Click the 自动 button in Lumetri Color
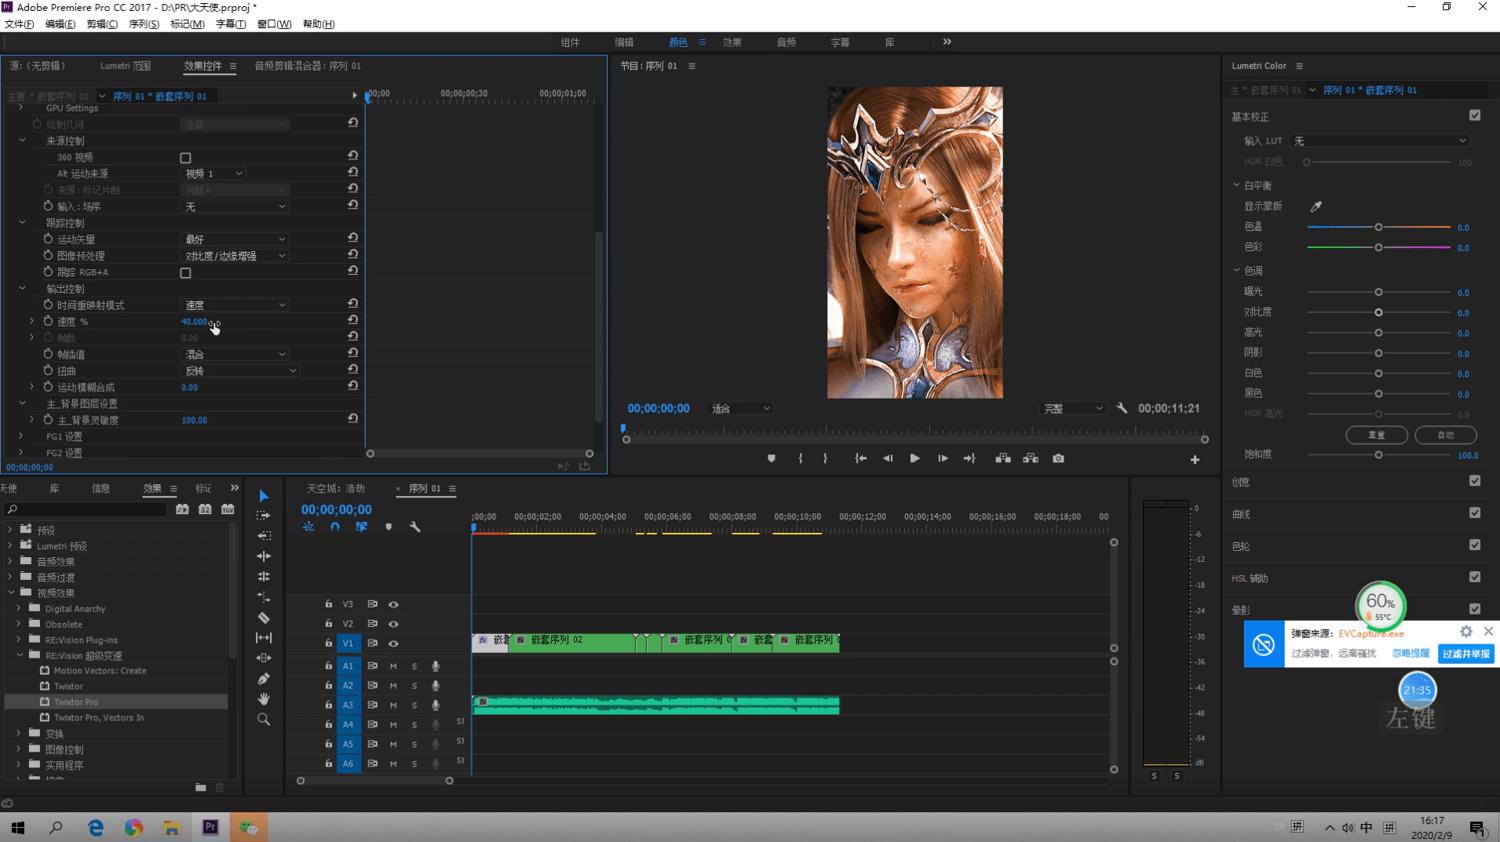Viewport: 1500px width, 842px height. click(x=1445, y=435)
